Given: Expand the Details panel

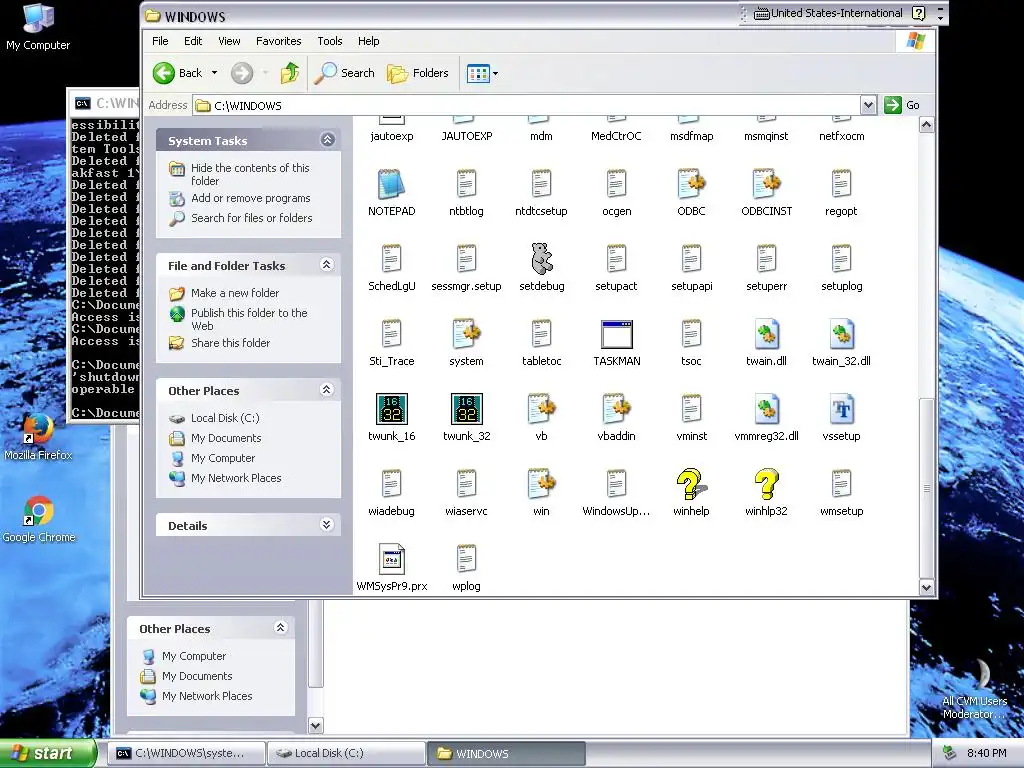Looking at the screenshot, I should (x=327, y=525).
